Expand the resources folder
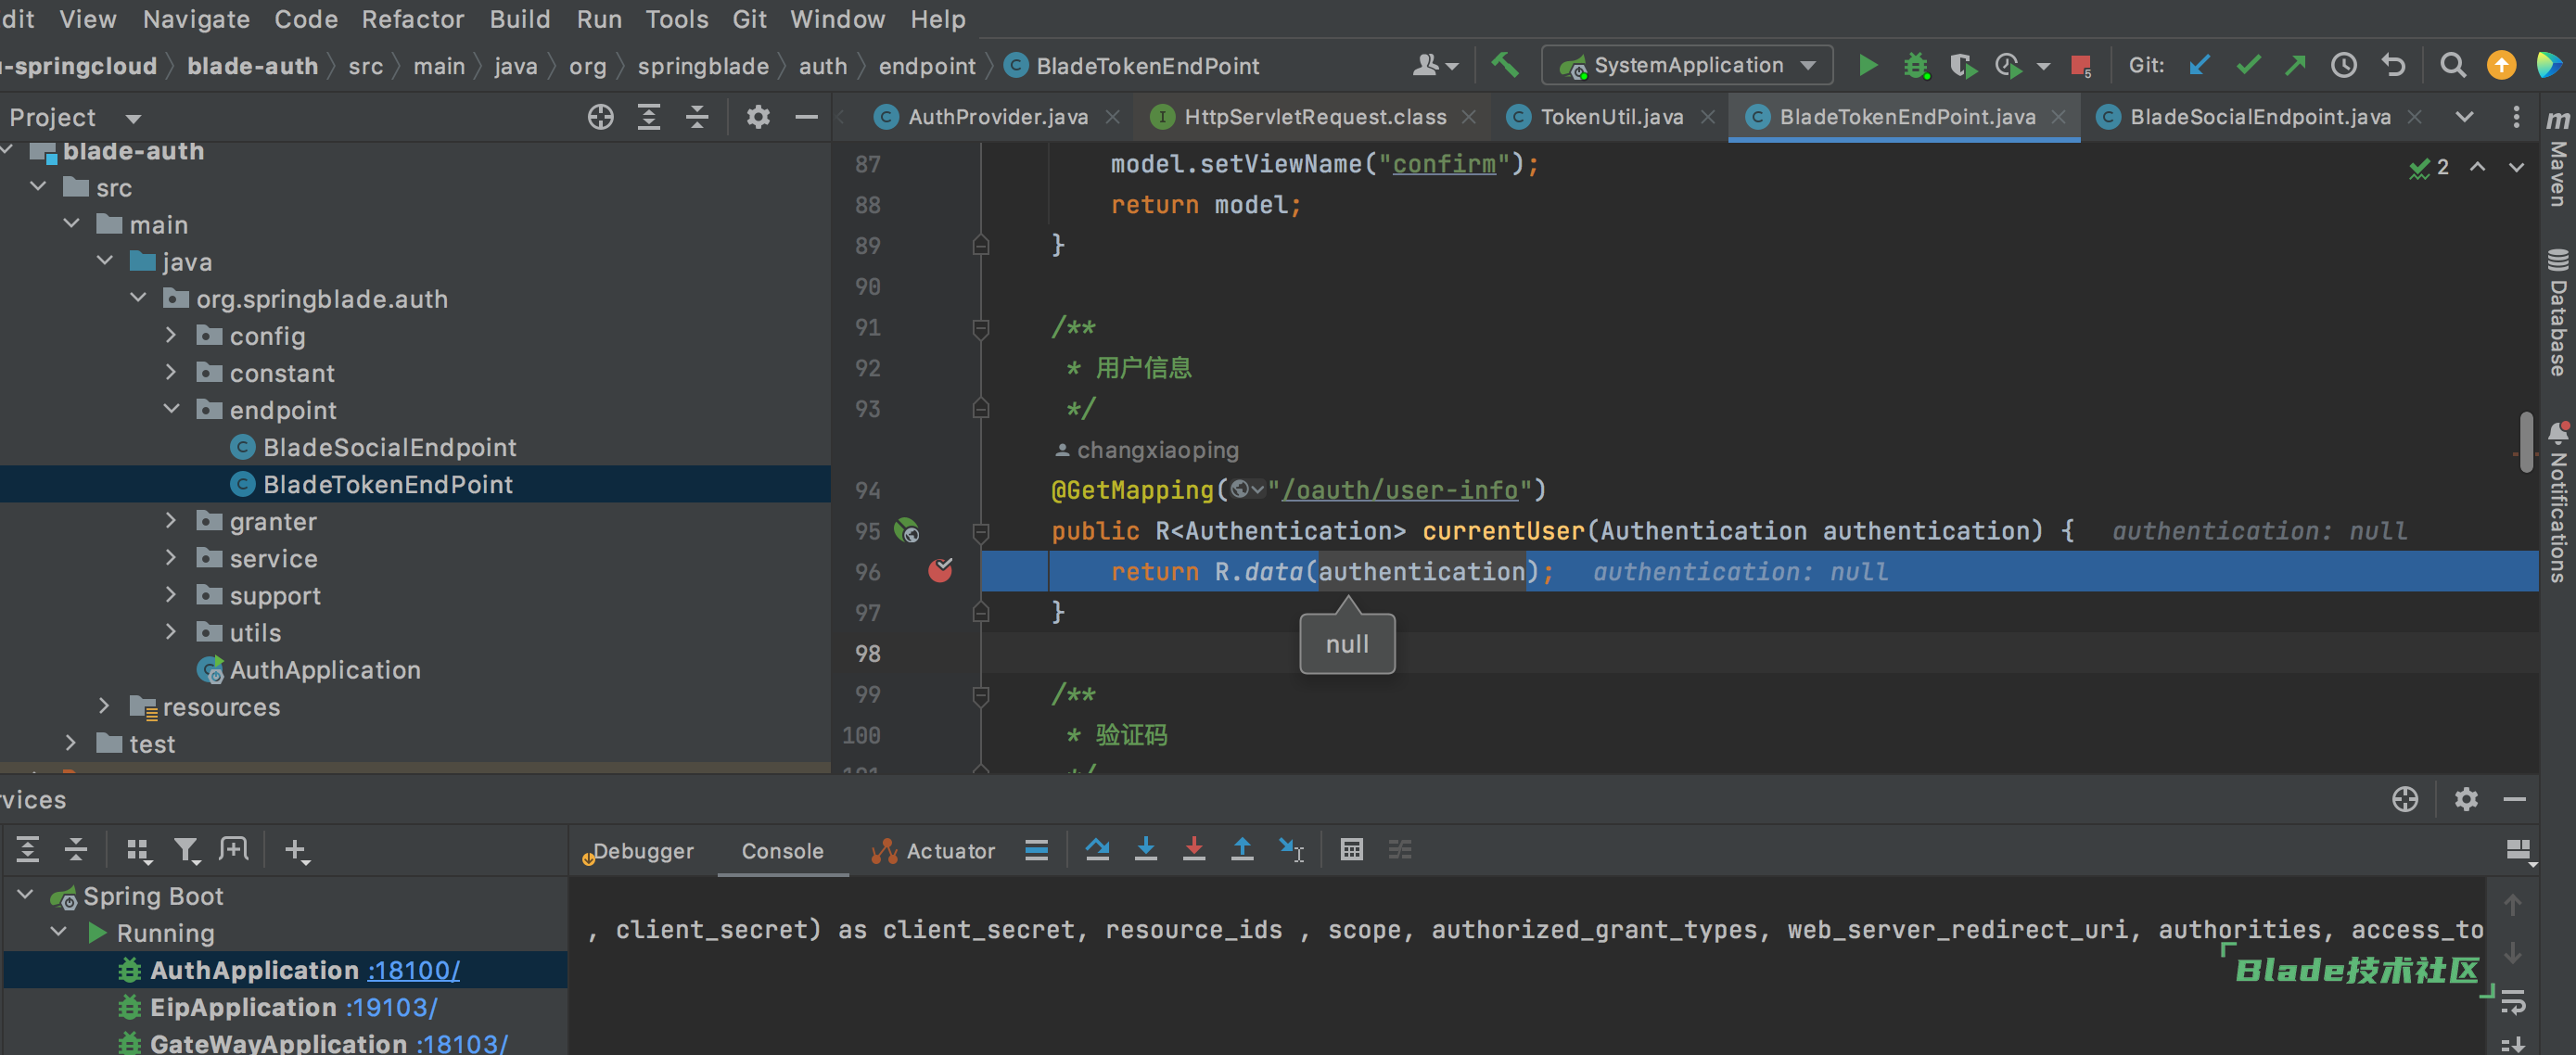The image size is (2576, 1055). click(104, 706)
